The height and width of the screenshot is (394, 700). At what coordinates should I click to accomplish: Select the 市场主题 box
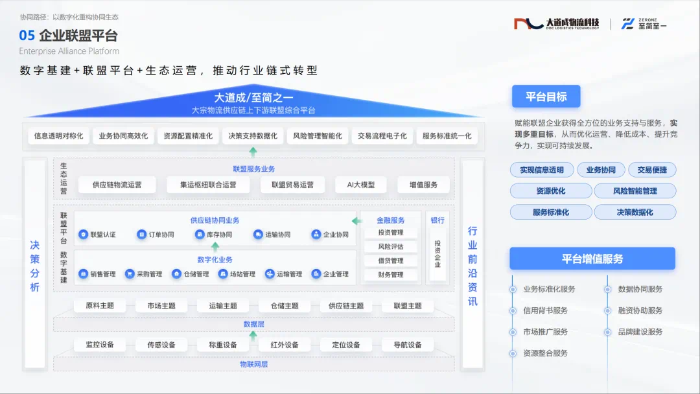162,306
